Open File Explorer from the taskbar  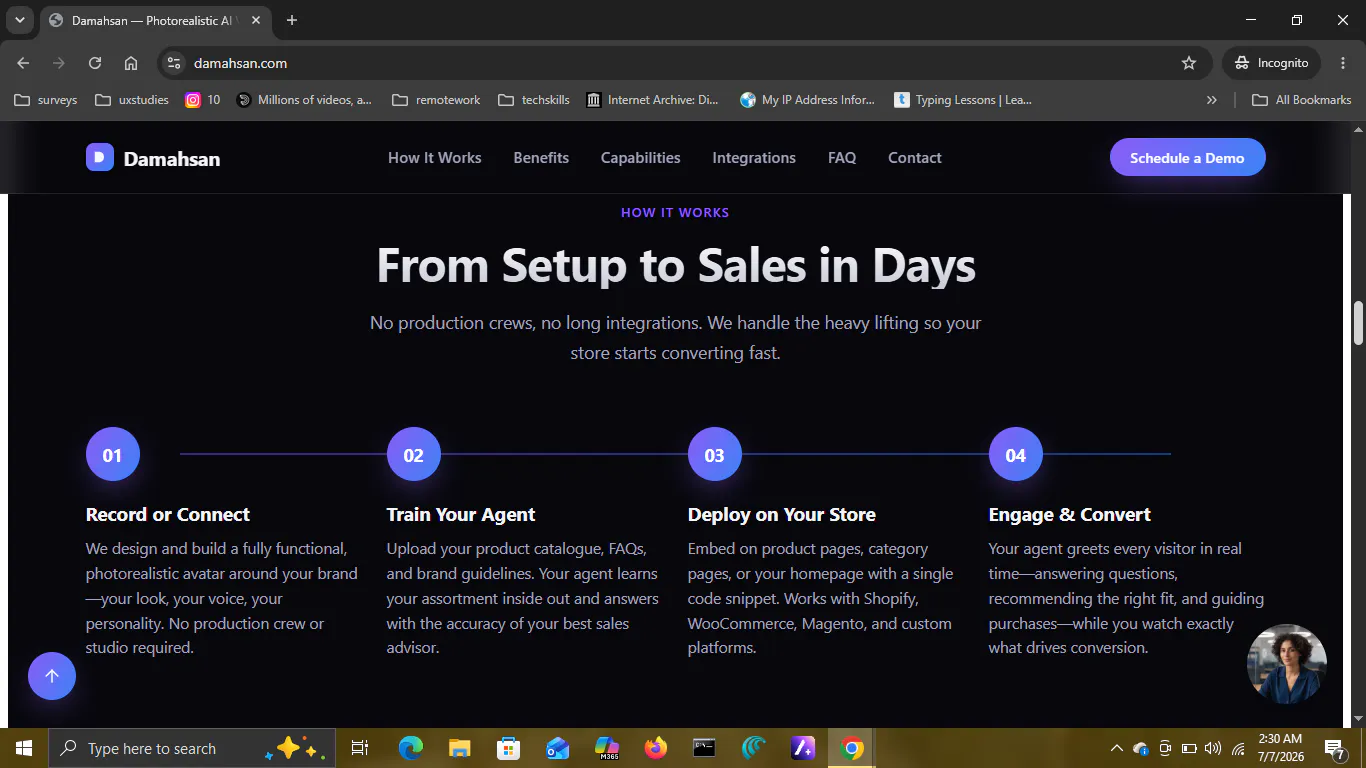click(459, 748)
